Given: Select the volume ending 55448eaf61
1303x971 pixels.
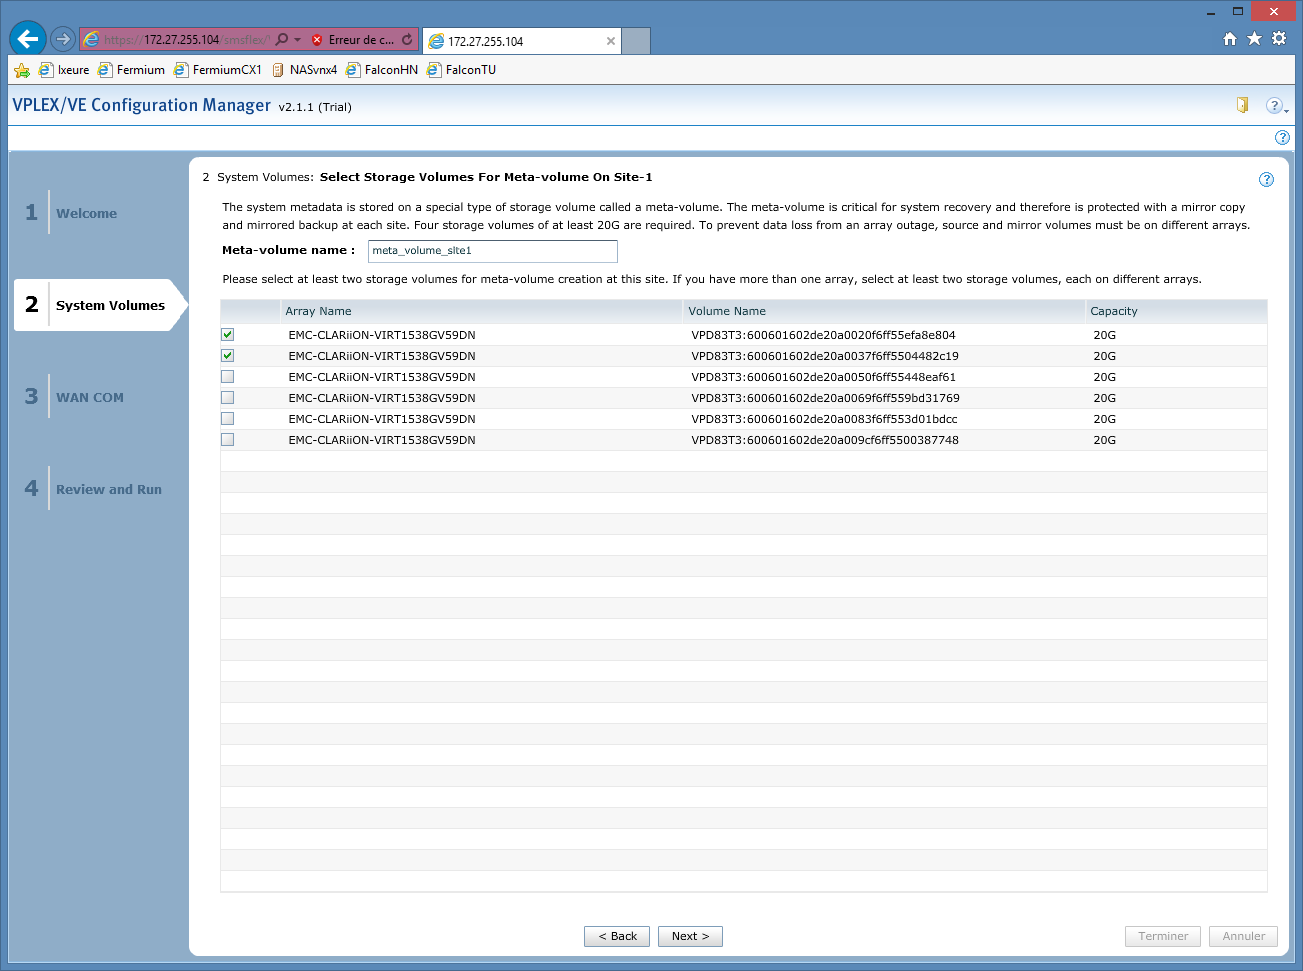Looking at the screenshot, I should pos(228,377).
